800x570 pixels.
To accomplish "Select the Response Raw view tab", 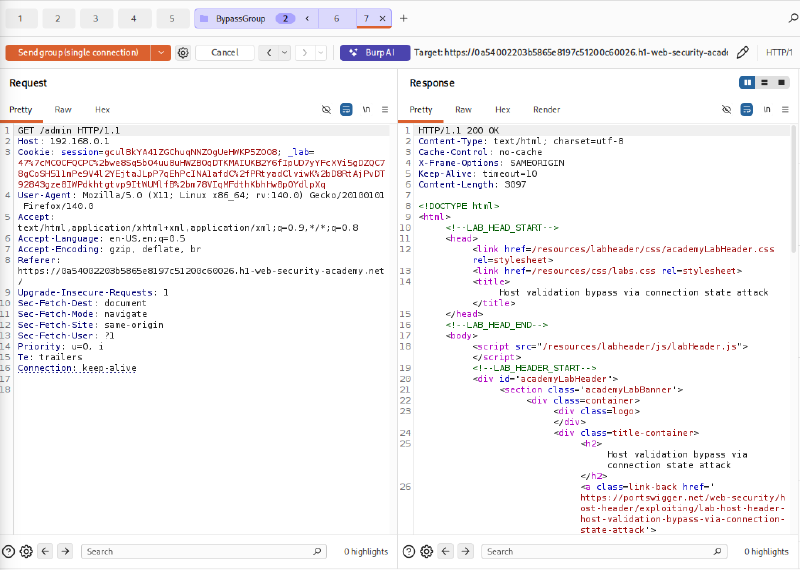I will click(463, 110).
